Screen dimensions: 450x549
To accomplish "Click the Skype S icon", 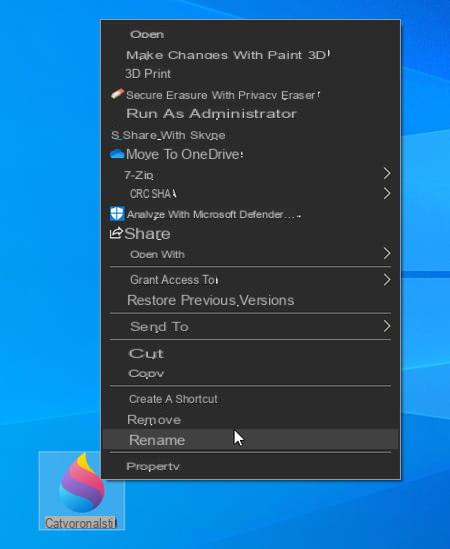I will (x=115, y=135).
